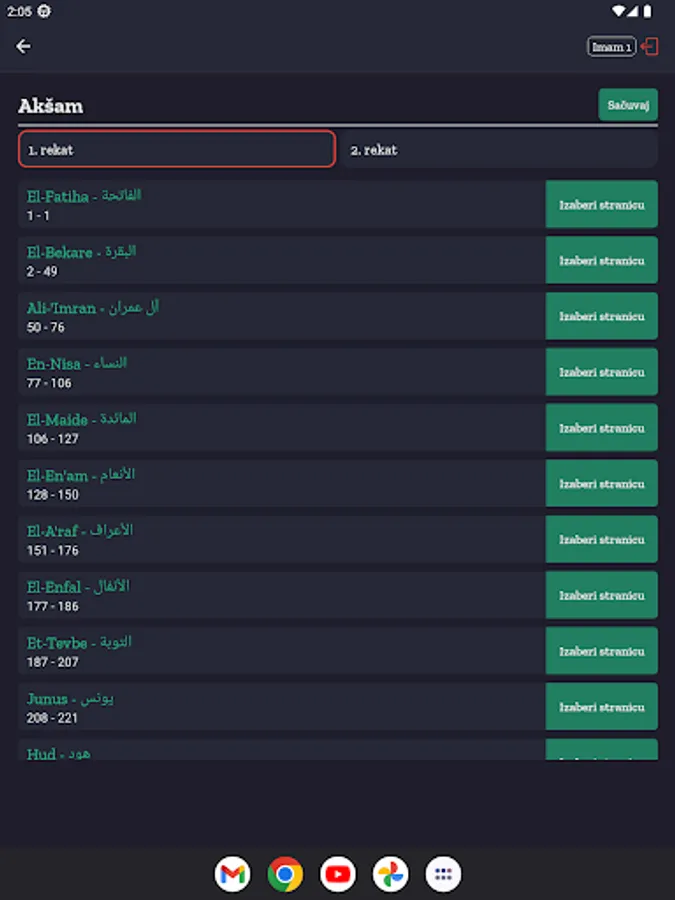The image size is (675, 900).
Task: Open the Gmail app in the dock
Action: (x=232, y=874)
